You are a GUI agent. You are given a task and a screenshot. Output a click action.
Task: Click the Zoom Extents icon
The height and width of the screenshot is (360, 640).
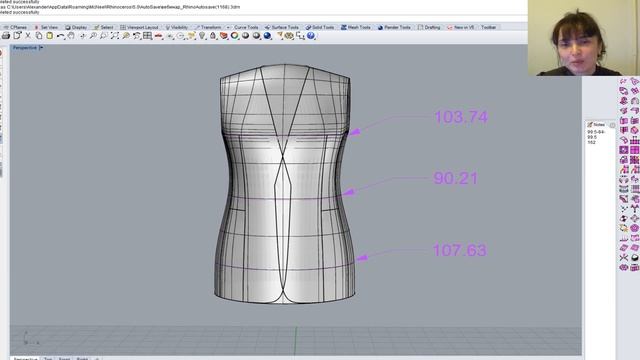pyautogui.click(x=115, y=36)
